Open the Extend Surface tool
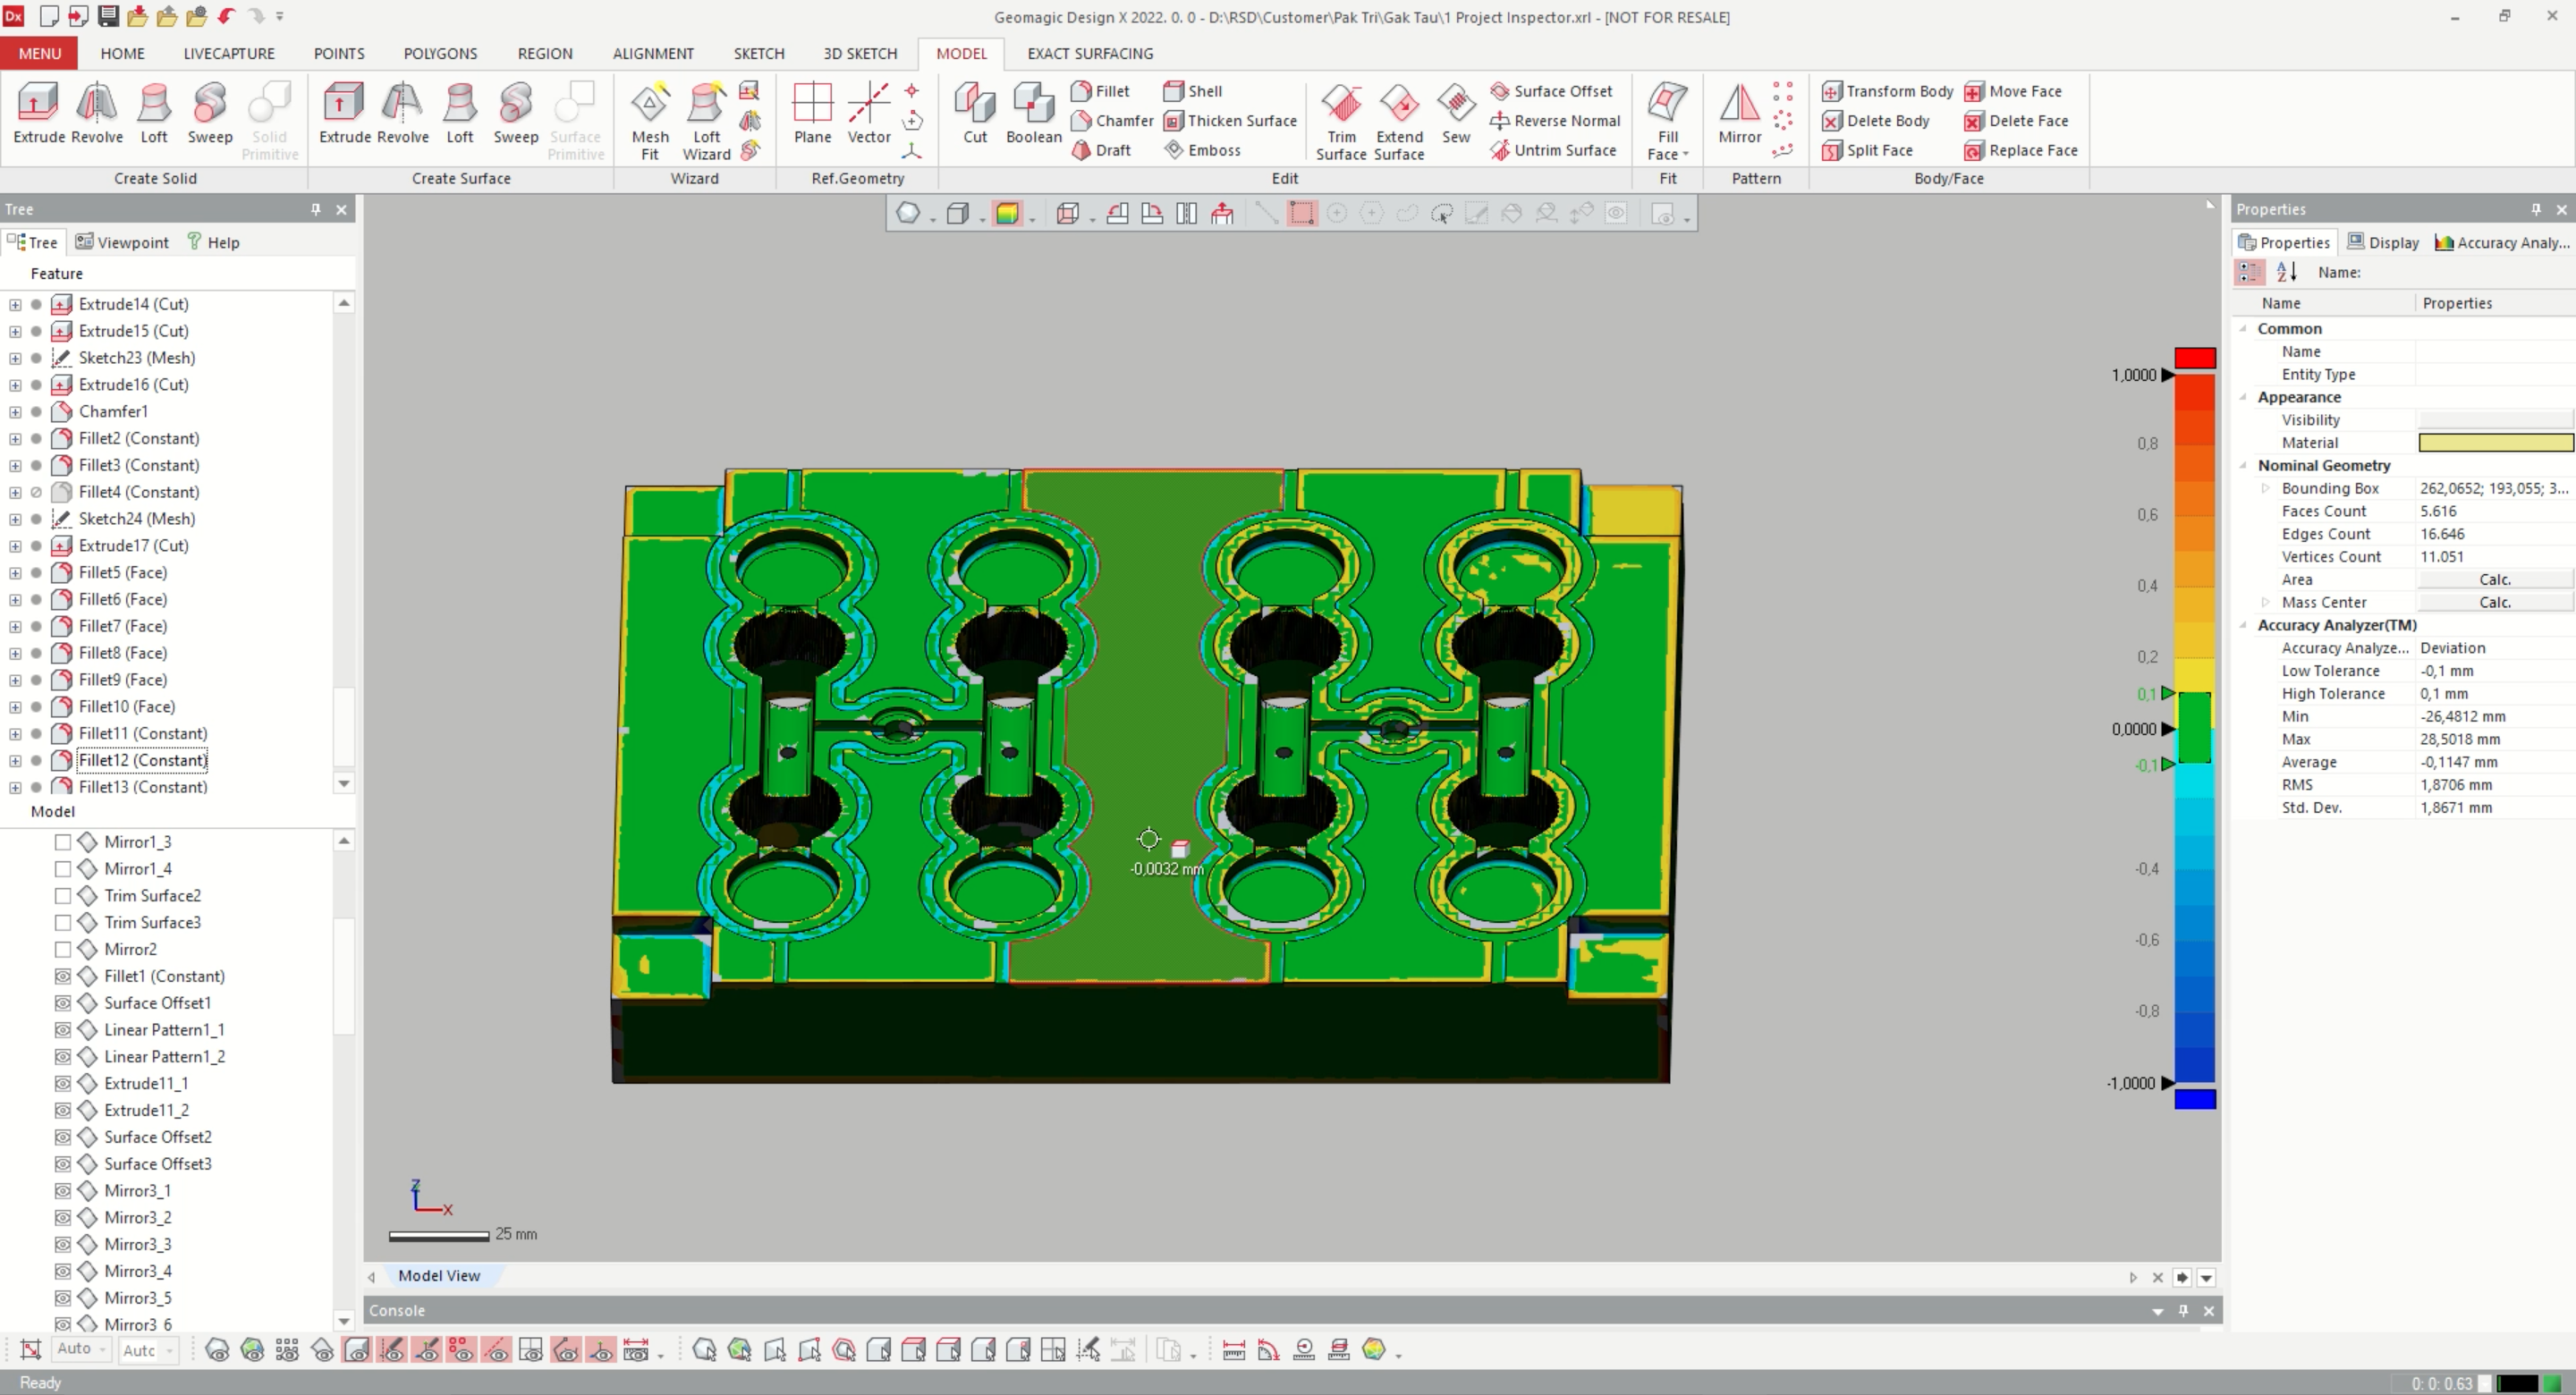 1399,121
